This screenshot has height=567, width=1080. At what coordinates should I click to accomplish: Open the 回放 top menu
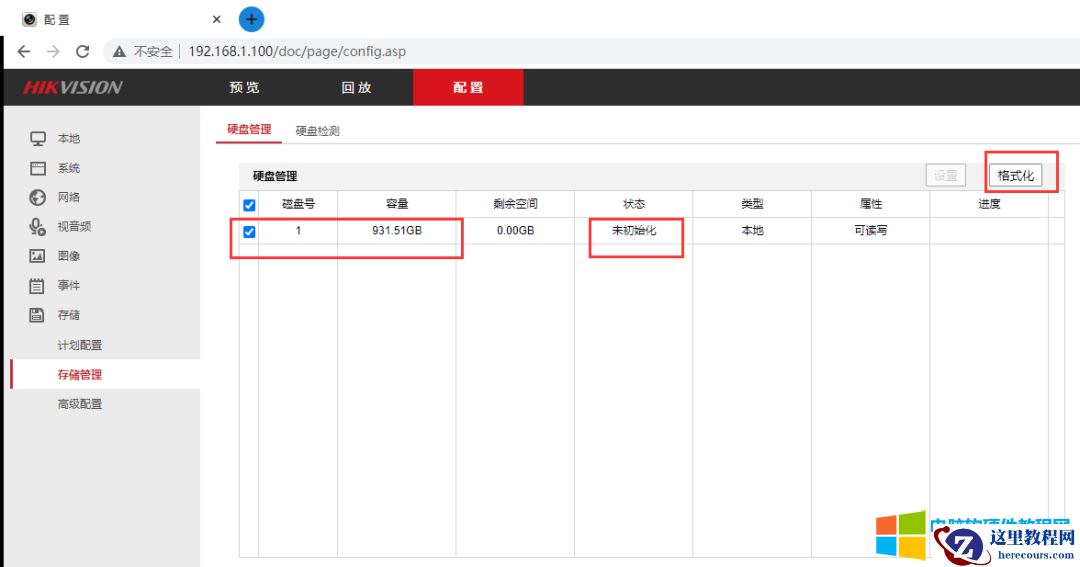(x=357, y=87)
